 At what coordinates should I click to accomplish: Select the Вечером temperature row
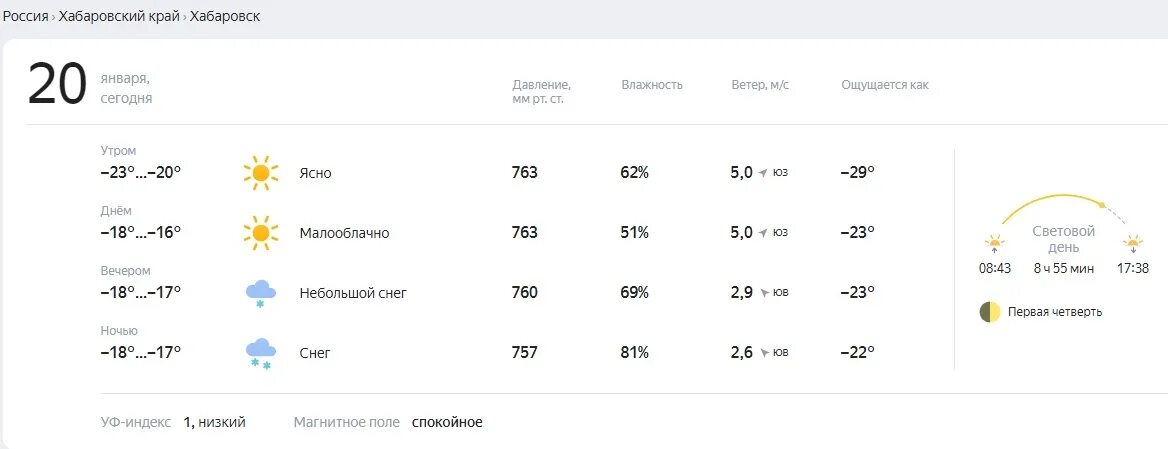click(x=141, y=292)
